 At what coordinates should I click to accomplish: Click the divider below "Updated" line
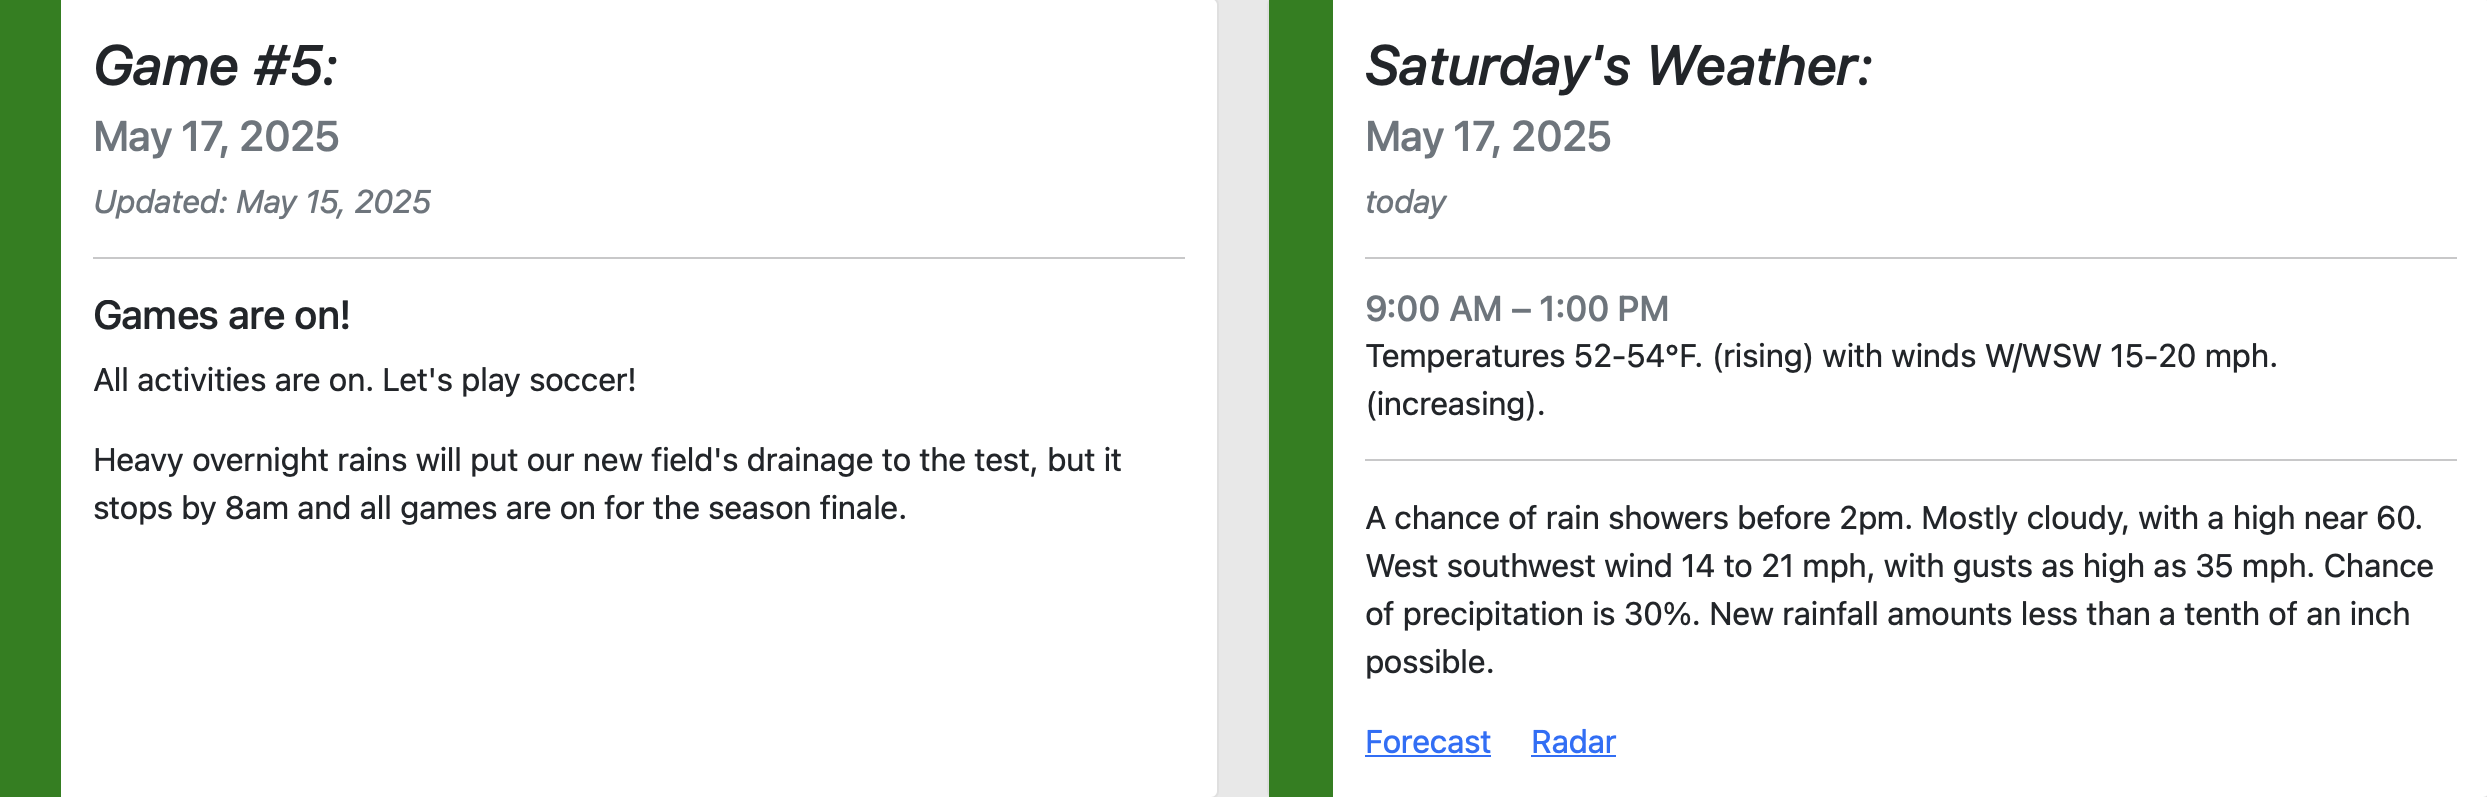pyautogui.click(x=639, y=258)
